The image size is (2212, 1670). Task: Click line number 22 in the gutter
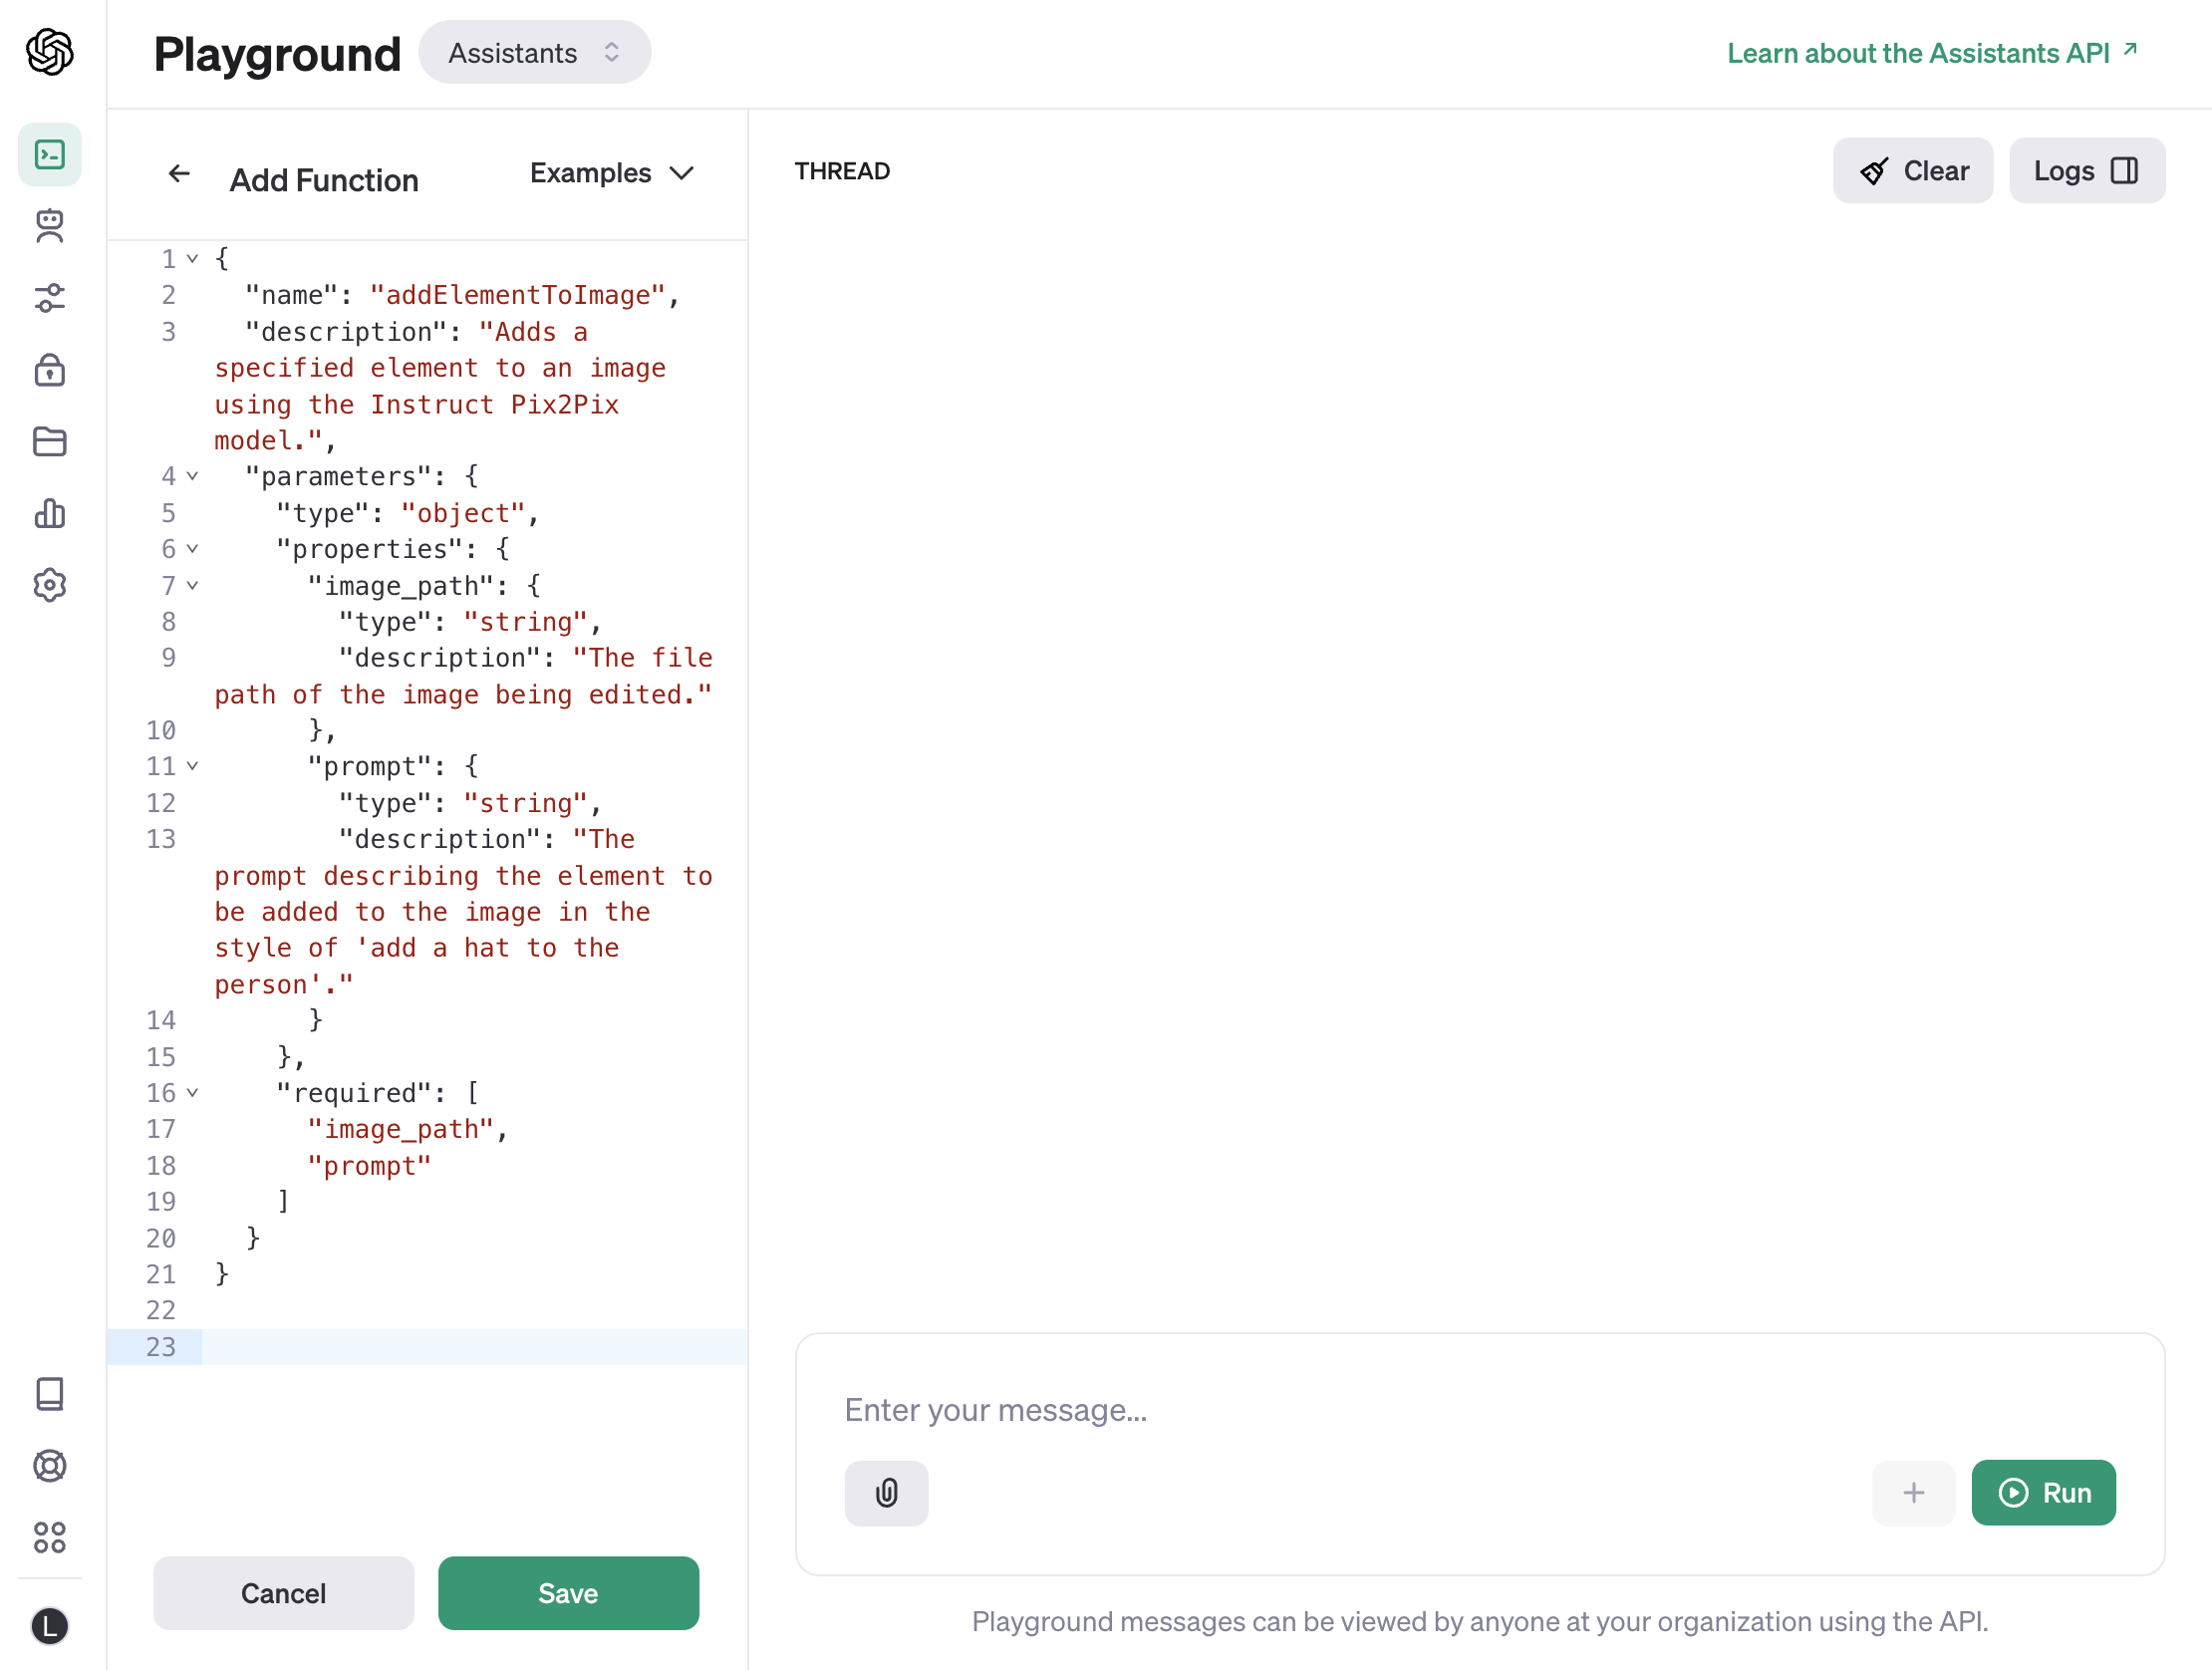click(x=161, y=1310)
